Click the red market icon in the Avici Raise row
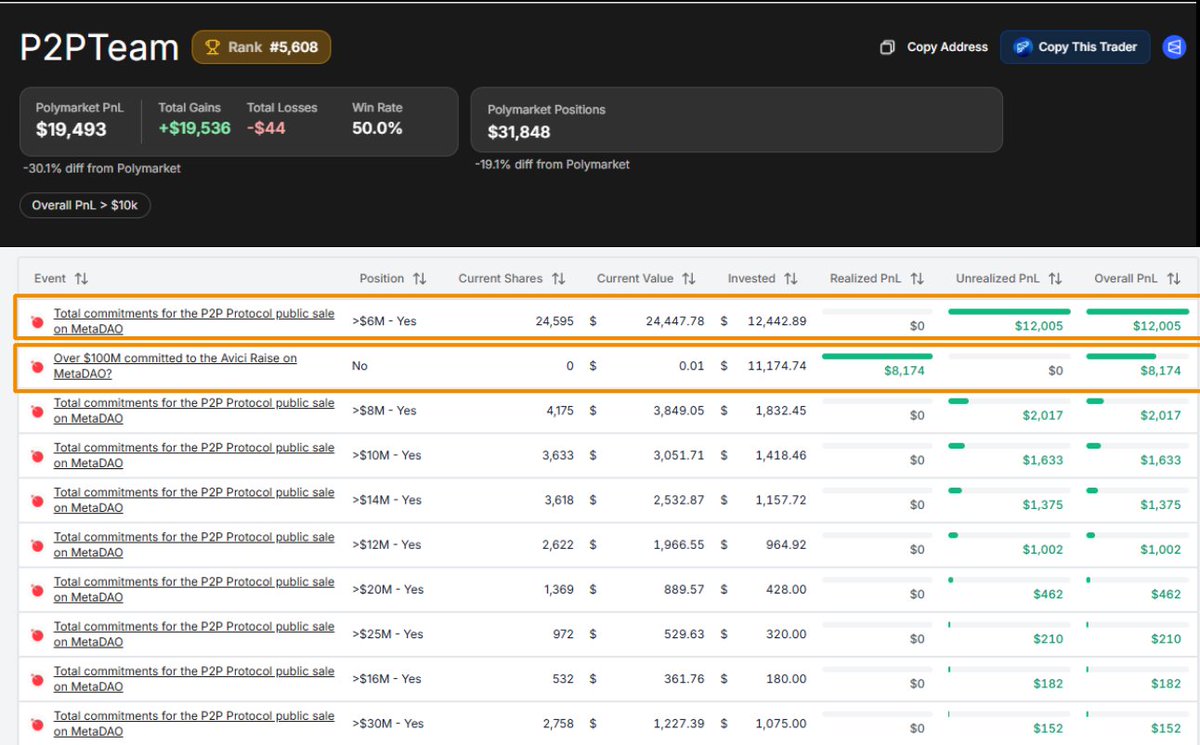Screen dimensions: 1200x745 pyautogui.click(x=37, y=367)
